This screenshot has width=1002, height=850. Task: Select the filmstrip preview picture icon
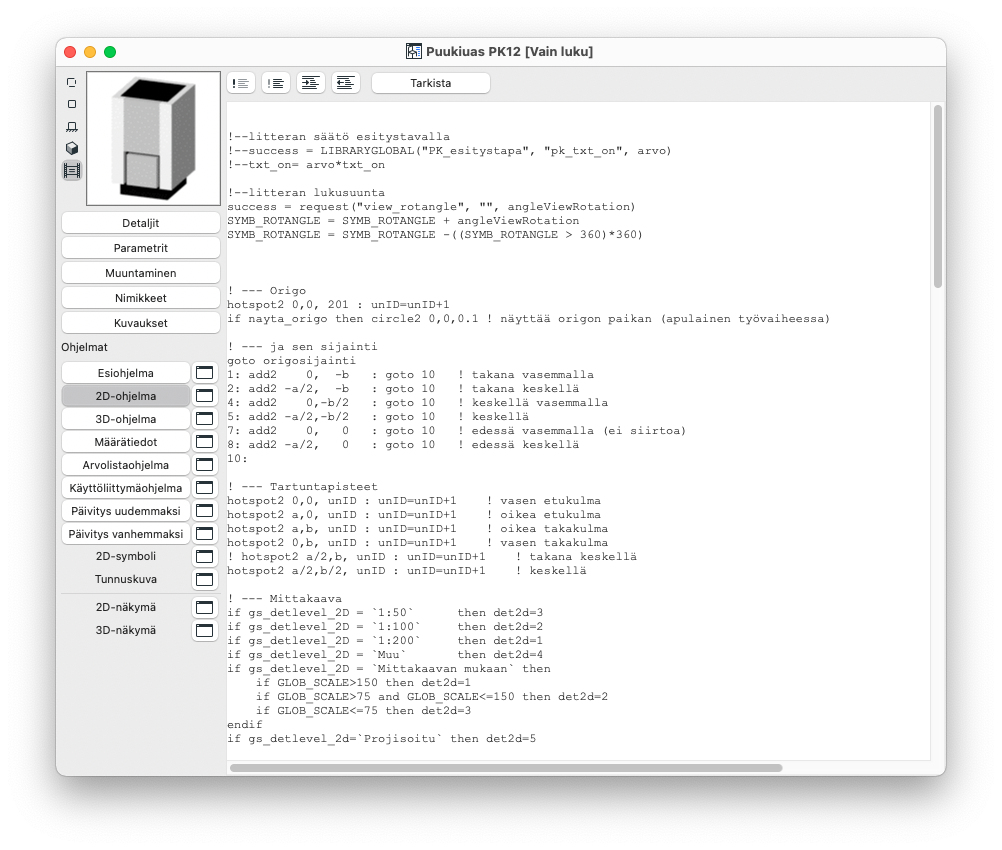click(x=72, y=171)
